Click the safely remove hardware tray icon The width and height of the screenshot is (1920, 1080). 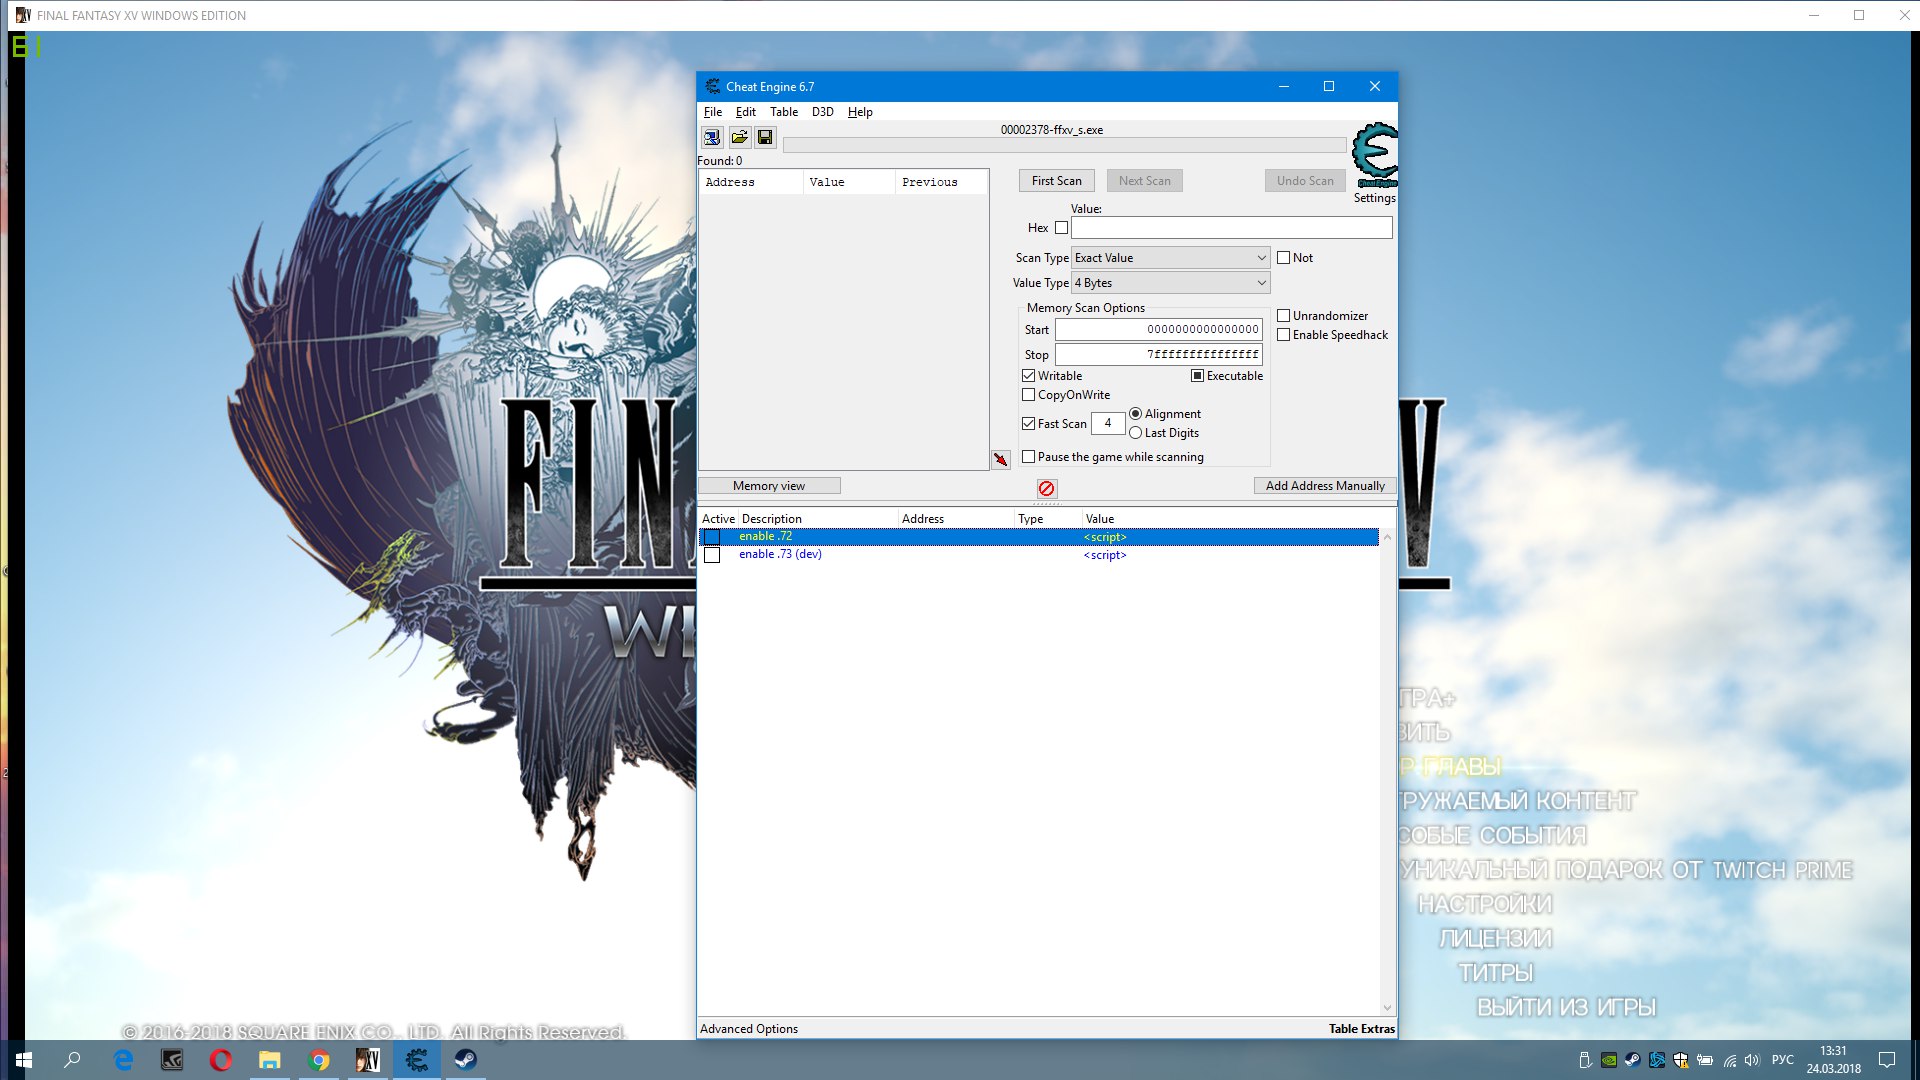click(1585, 1060)
